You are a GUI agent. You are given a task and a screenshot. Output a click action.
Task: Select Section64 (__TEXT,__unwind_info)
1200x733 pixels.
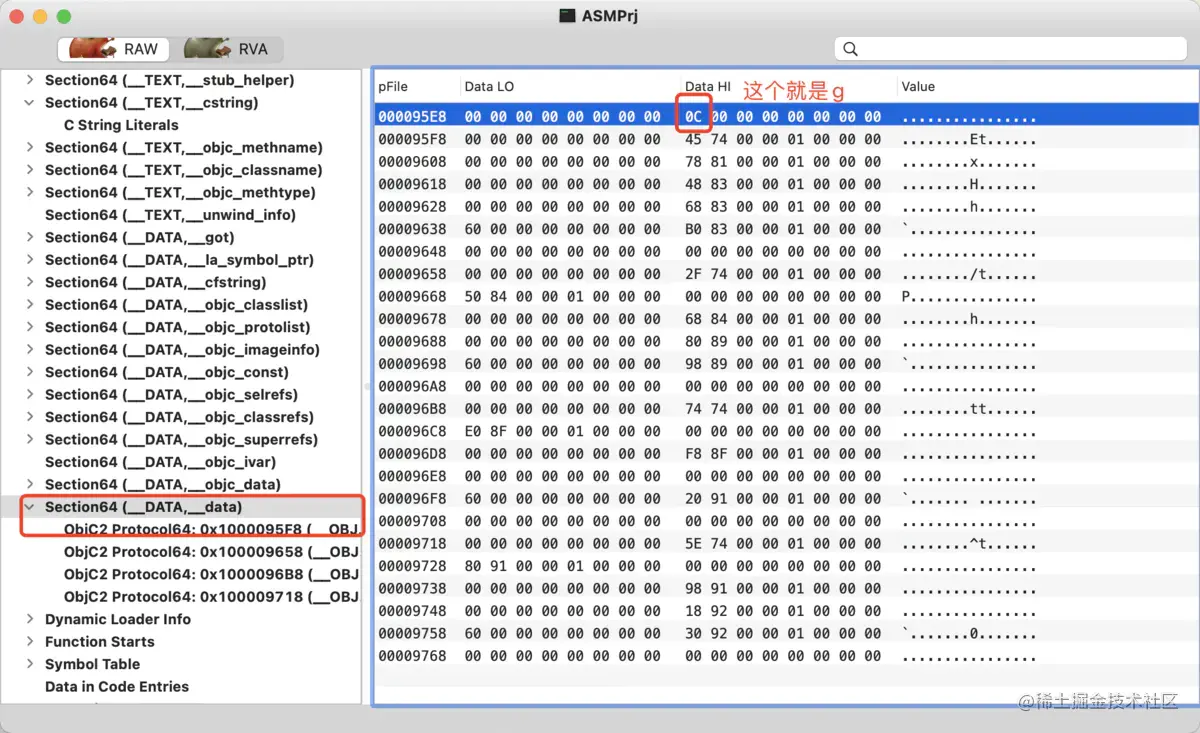click(170, 215)
